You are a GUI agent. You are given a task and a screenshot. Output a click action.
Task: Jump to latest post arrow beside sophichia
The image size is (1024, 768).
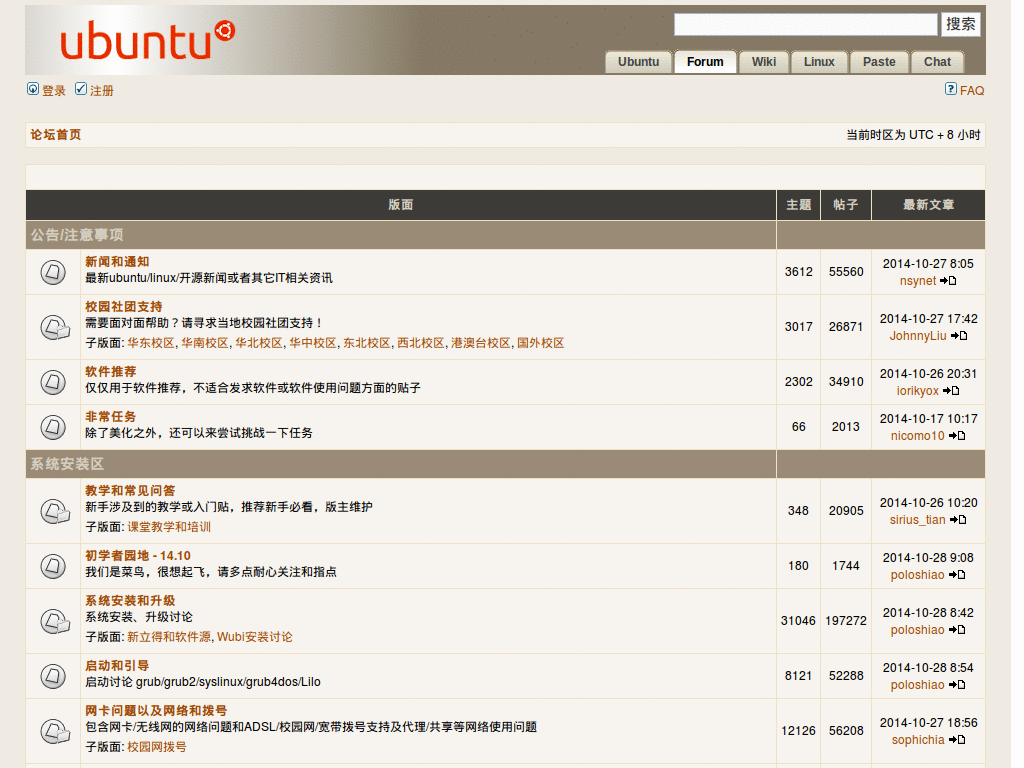point(956,740)
